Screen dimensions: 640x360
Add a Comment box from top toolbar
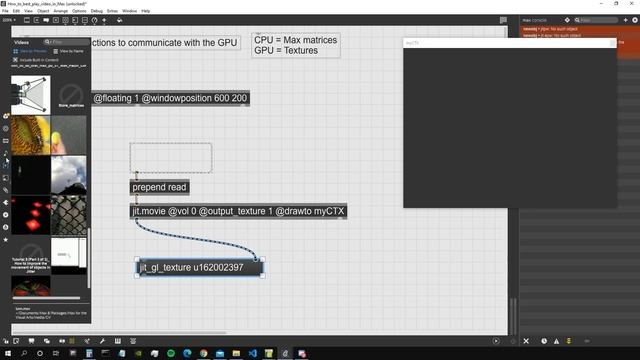pyautogui.click(x=46, y=20)
